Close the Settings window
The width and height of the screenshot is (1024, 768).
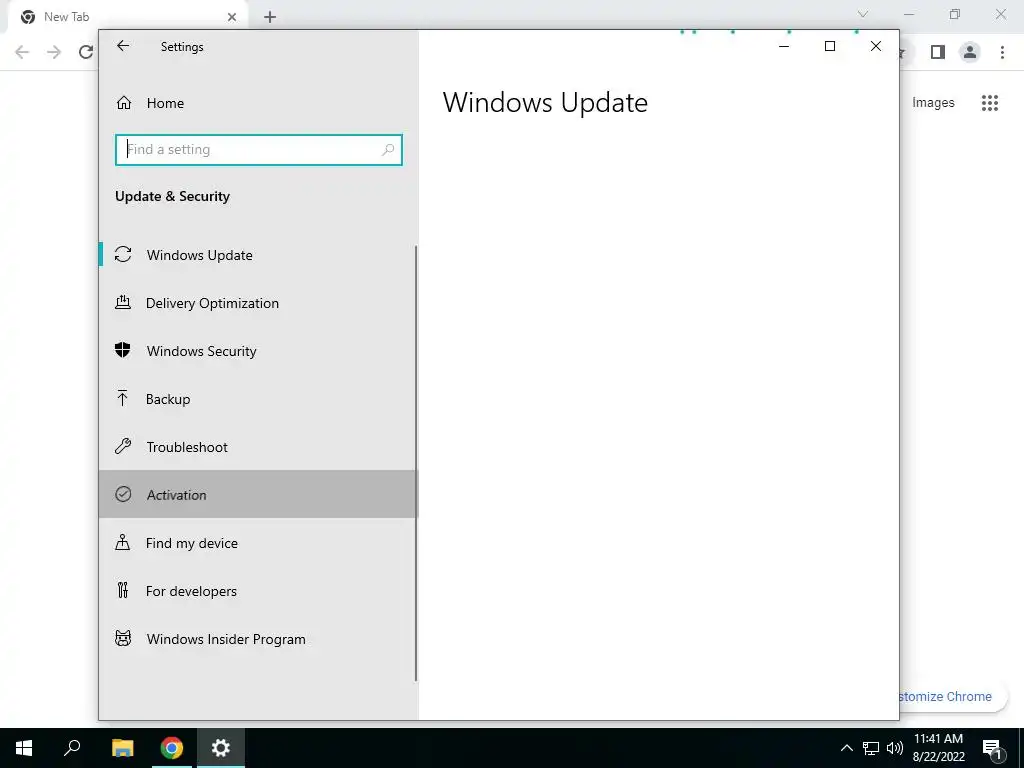tap(876, 46)
